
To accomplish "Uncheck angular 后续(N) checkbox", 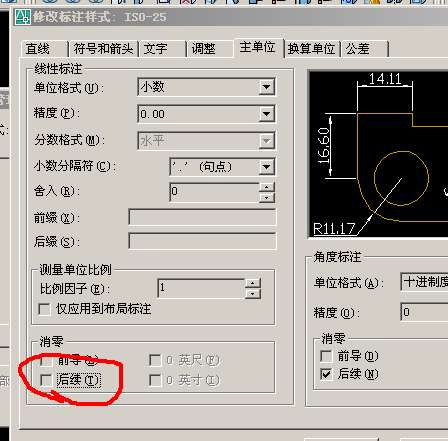I will tap(326, 374).
